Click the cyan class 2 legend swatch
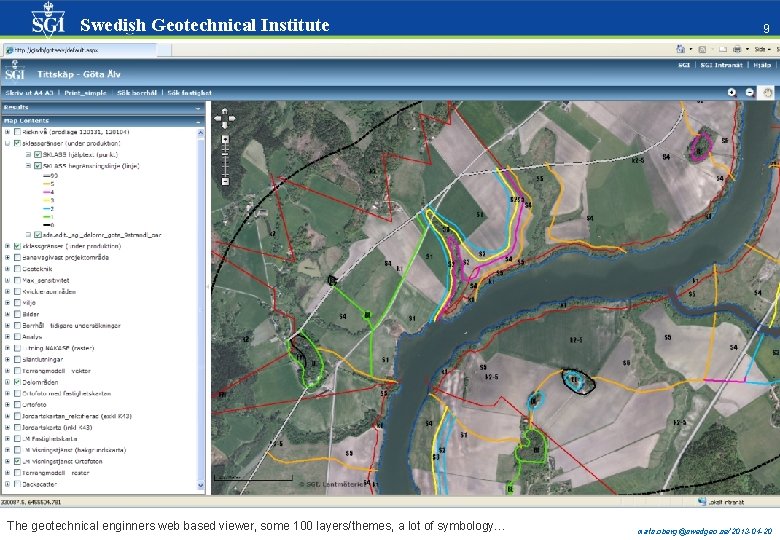Screen dimensions: 780x540 coord(48,209)
